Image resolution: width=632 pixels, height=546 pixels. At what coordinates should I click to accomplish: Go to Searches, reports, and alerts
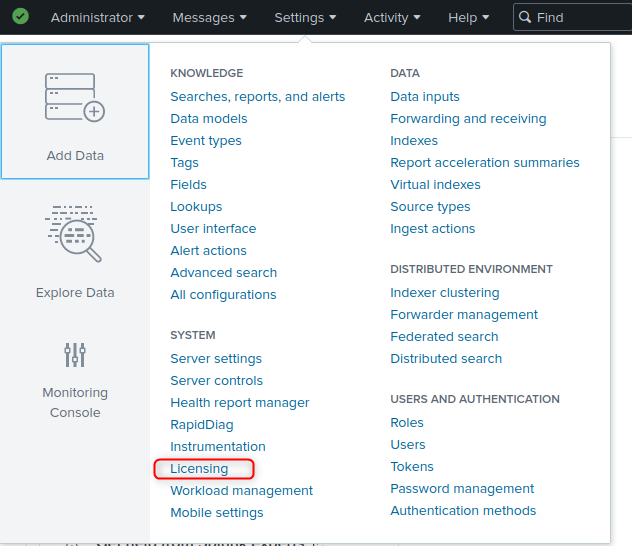click(x=257, y=97)
